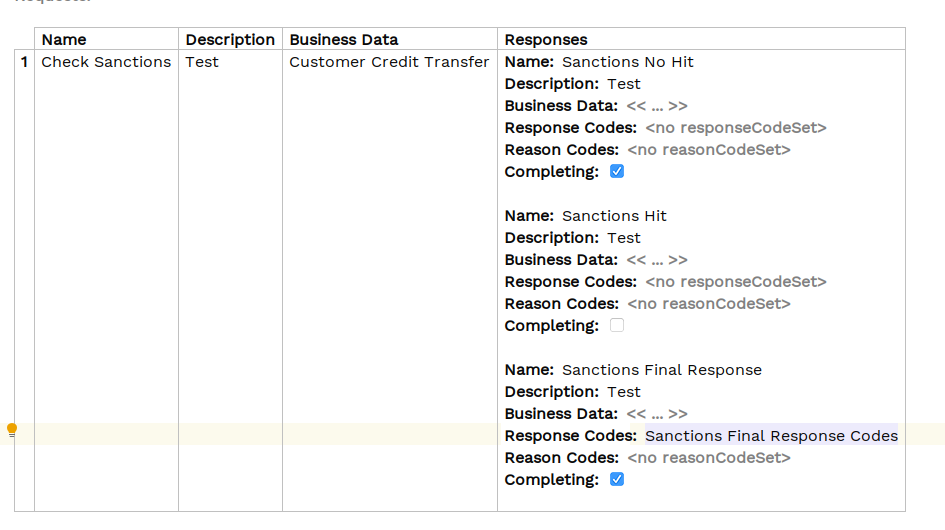Expand Business Data placeholder under Sanctions No Hit
This screenshot has width=945, height=530.
coord(657,106)
